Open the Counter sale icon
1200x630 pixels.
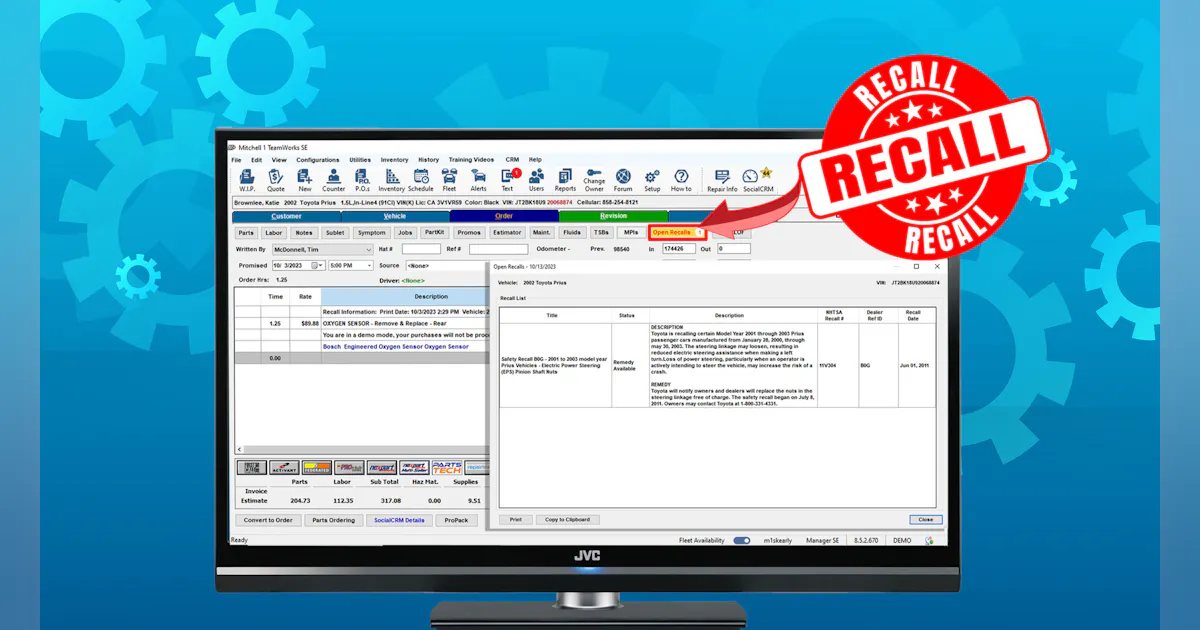click(x=333, y=180)
